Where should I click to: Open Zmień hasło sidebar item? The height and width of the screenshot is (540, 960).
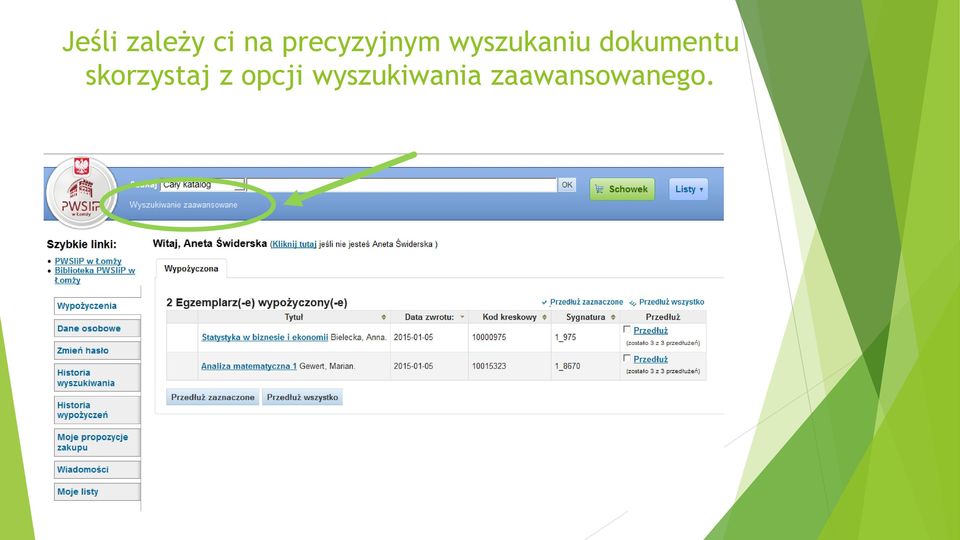point(97,350)
